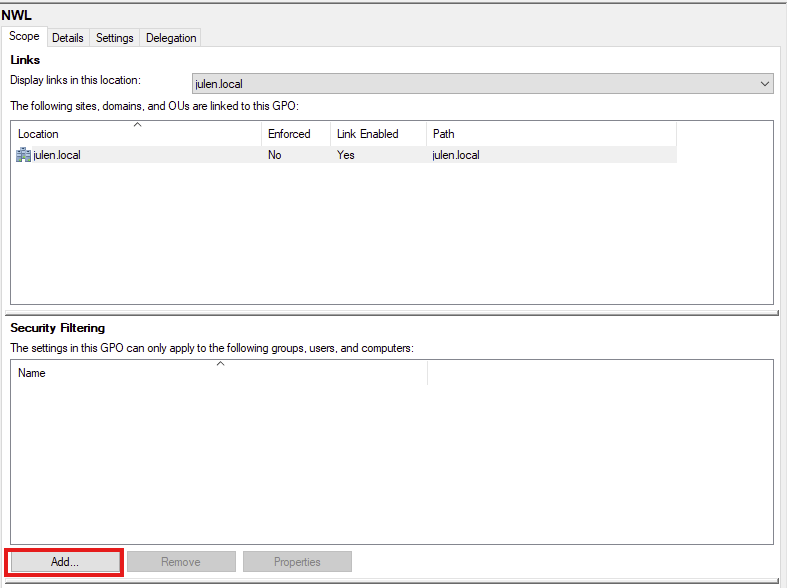The height and width of the screenshot is (588, 787).
Task: Click the Link Enabled column header
Action: [x=367, y=134]
